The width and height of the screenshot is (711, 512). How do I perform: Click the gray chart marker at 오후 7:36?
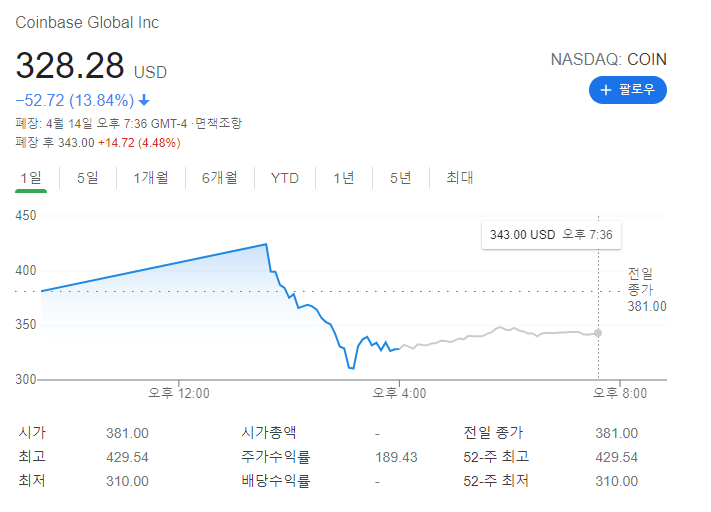(598, 333)
